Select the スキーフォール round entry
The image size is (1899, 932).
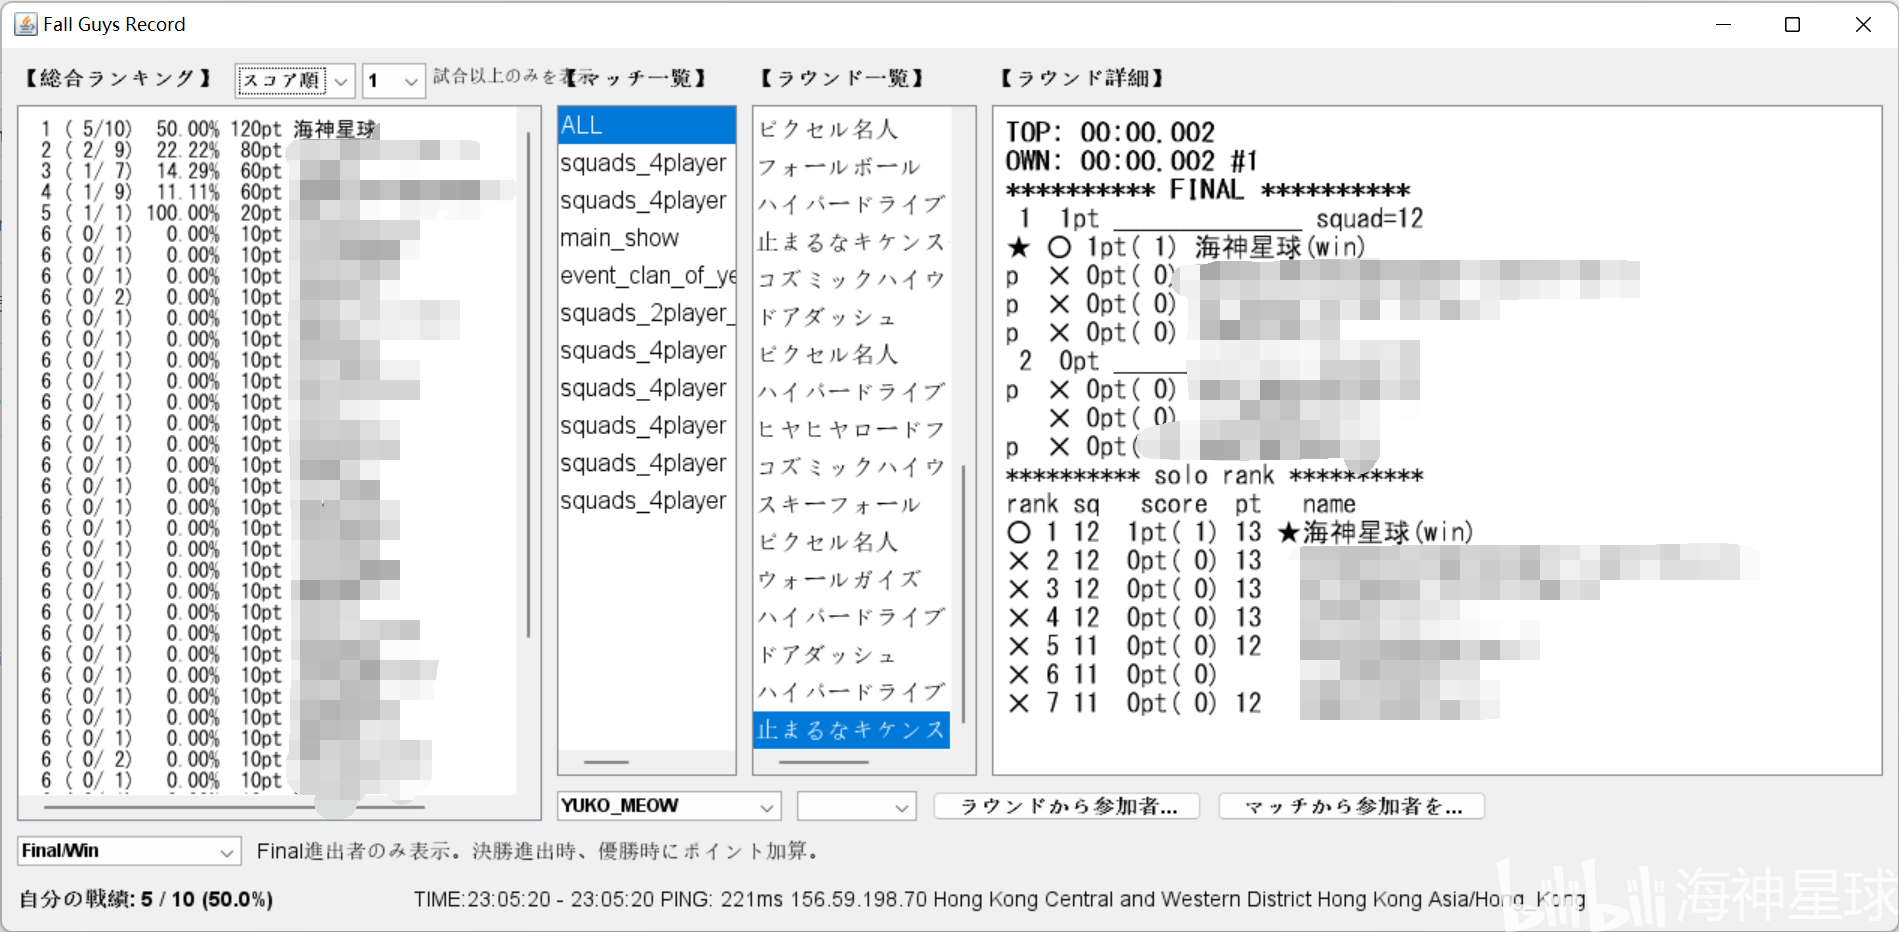tap(850, 504)
